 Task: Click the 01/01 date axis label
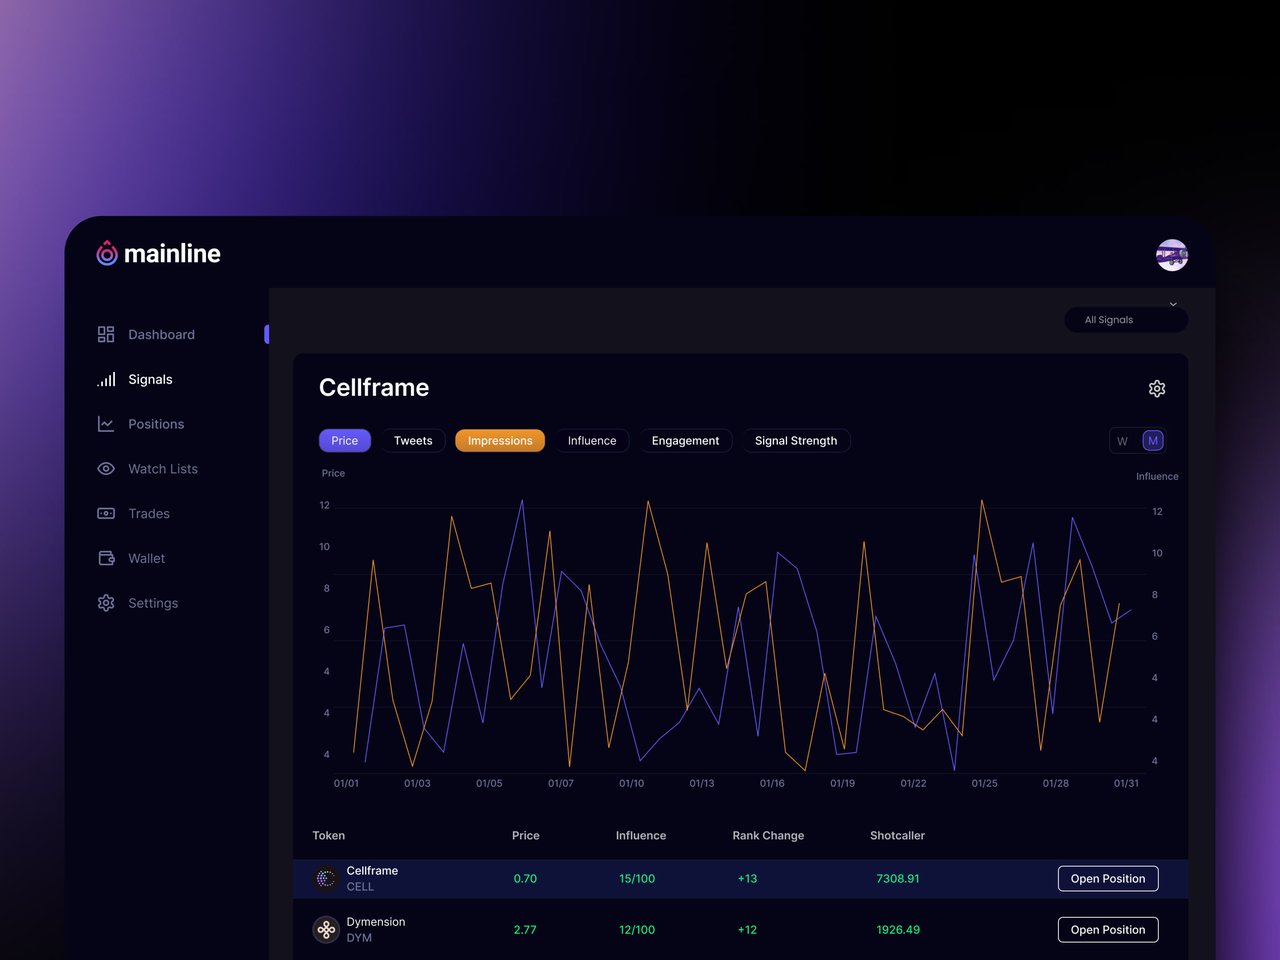click(346, 784)
